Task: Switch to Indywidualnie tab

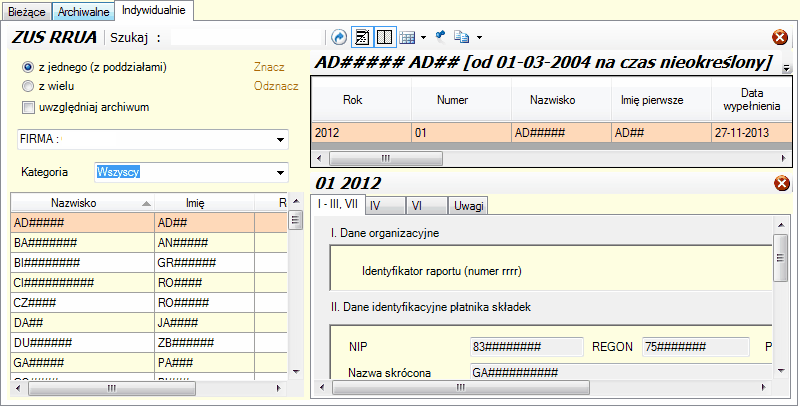Action: pyautogui.click(x=154, y=10)
